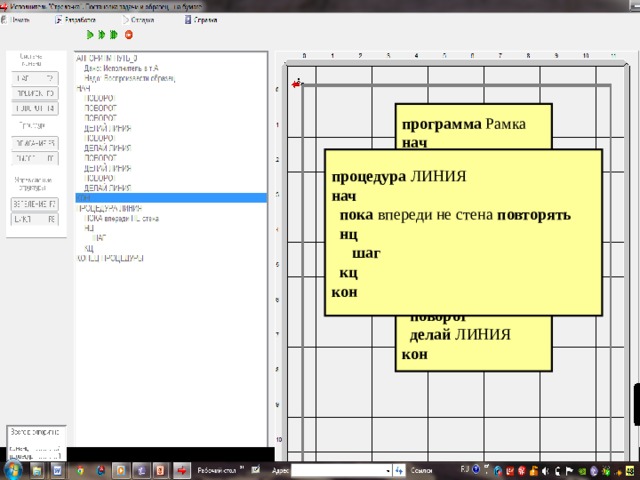Click the double-arrow step run icon
Image resolution: width=640 pixels, height=480 pixels.
(102, 35)
